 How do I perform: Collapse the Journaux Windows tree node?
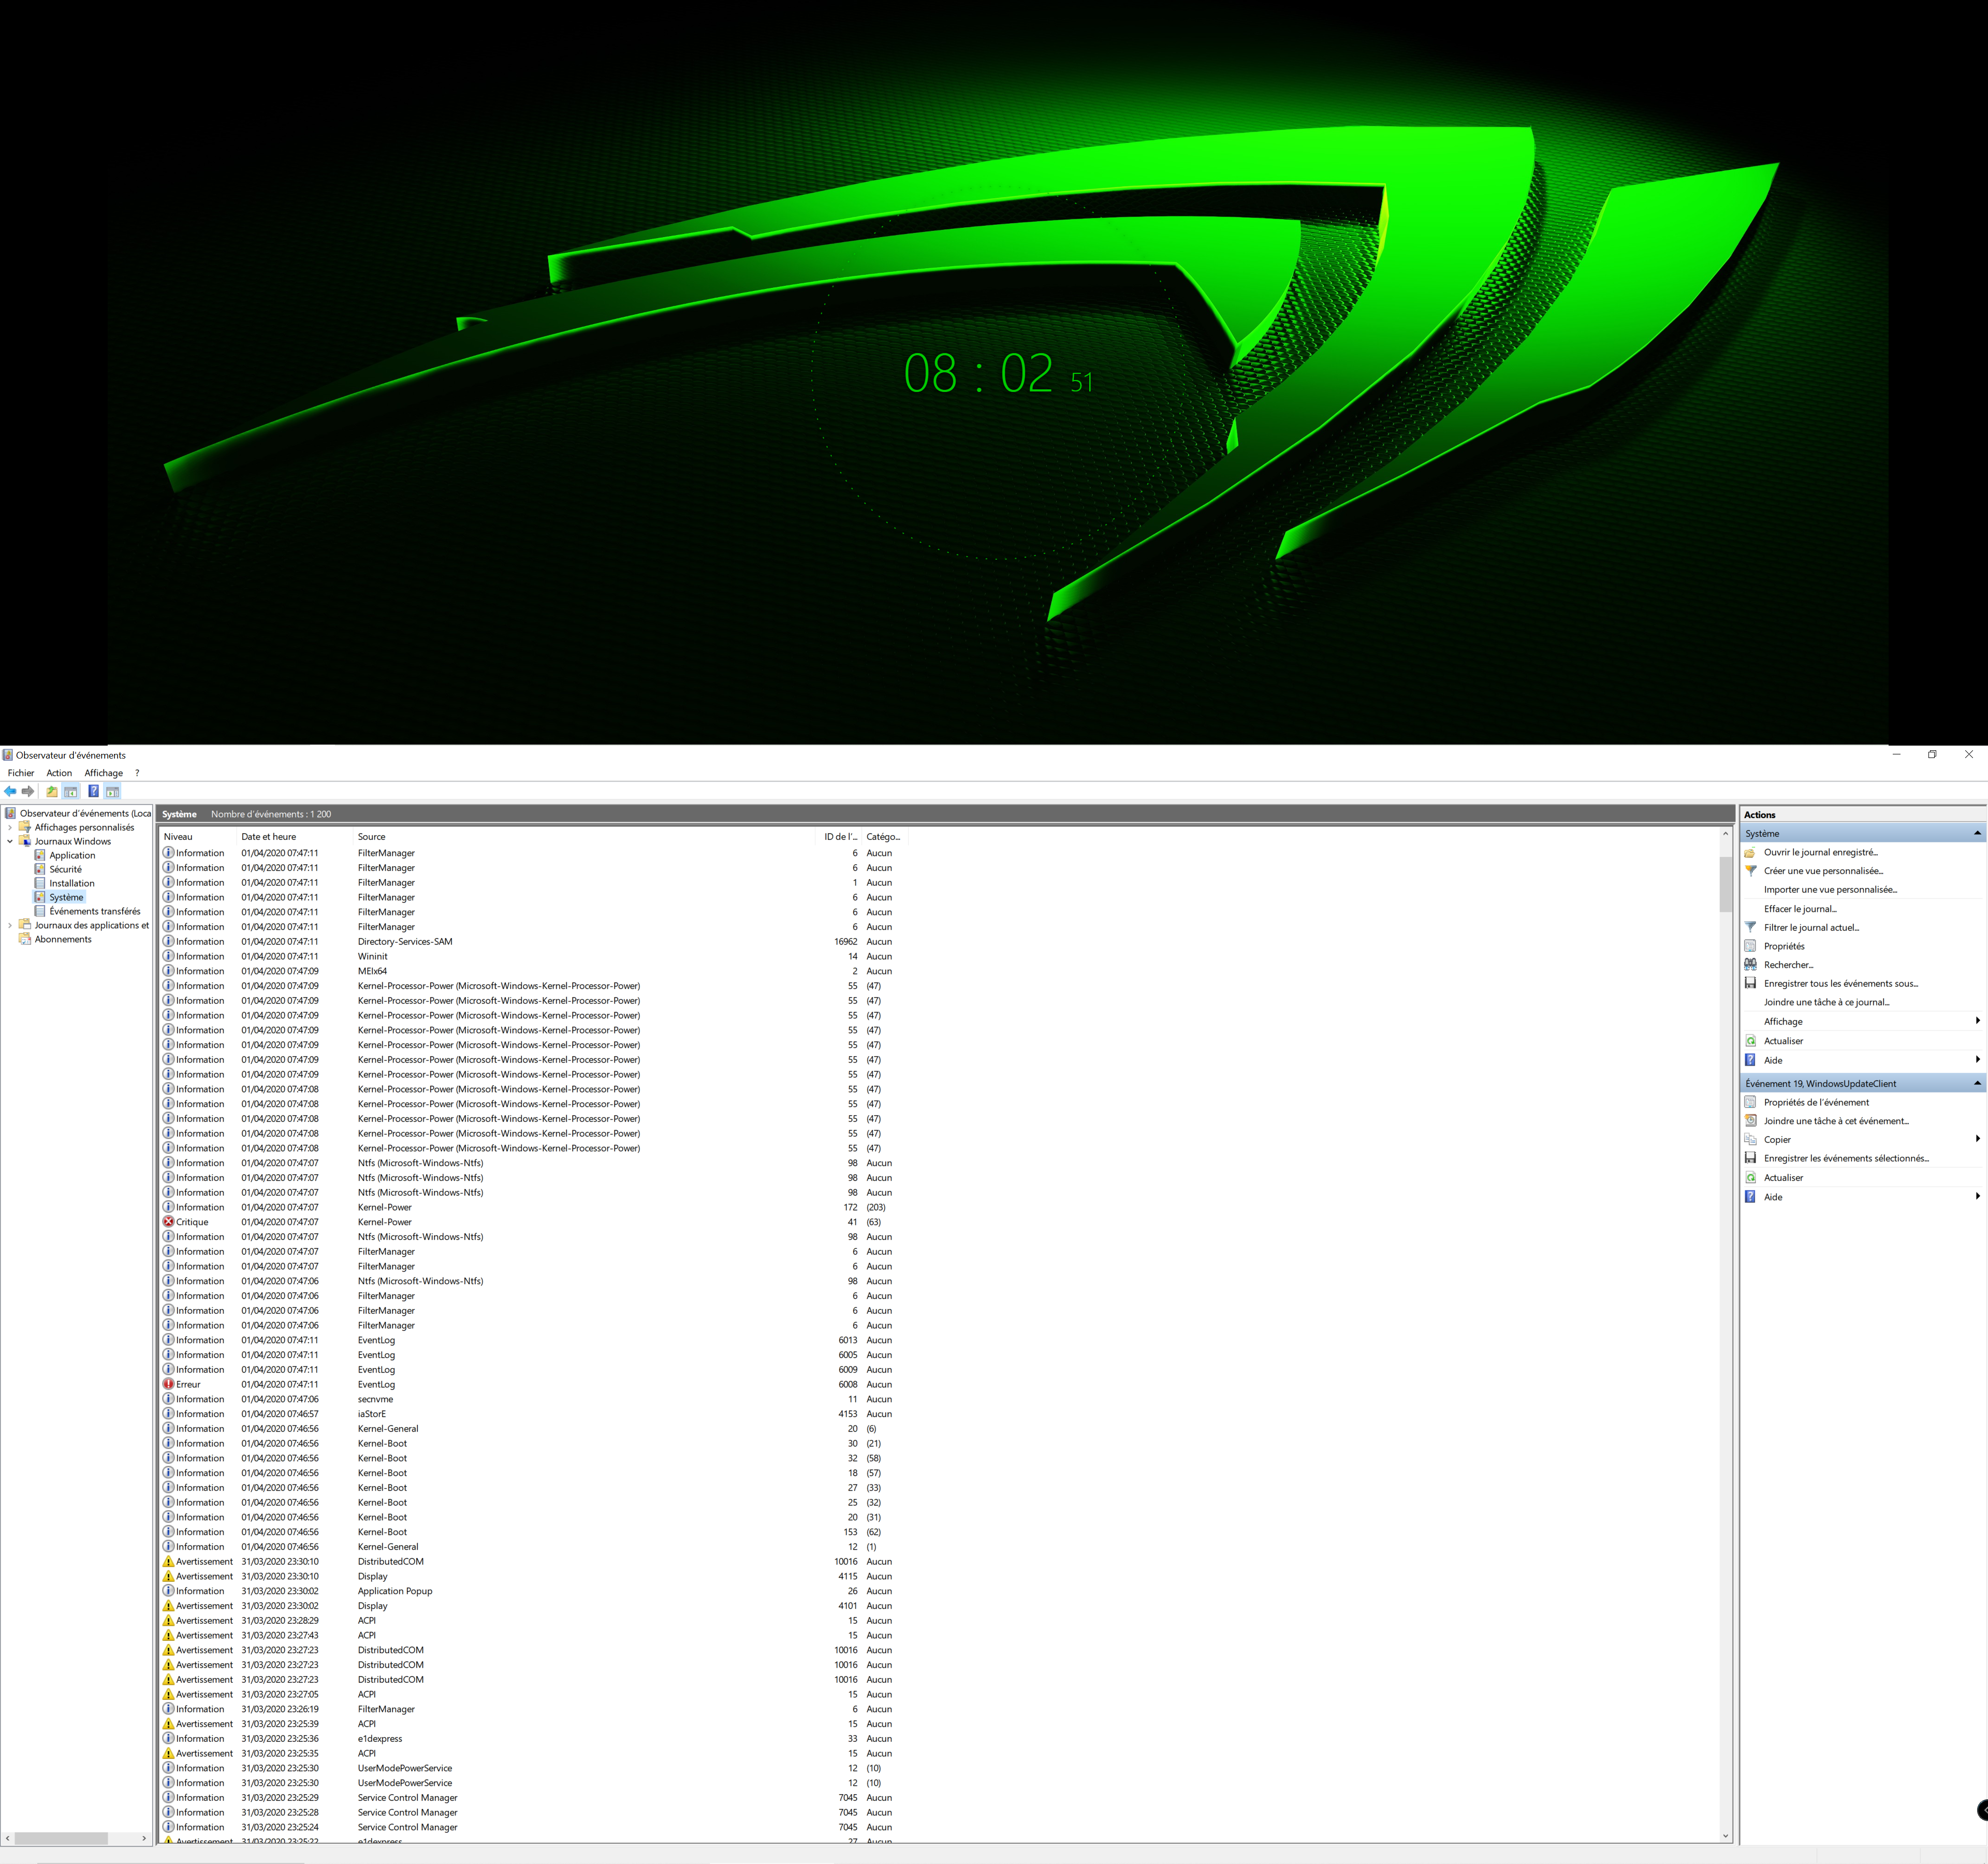pyautogui.click(x=10, y=841)
